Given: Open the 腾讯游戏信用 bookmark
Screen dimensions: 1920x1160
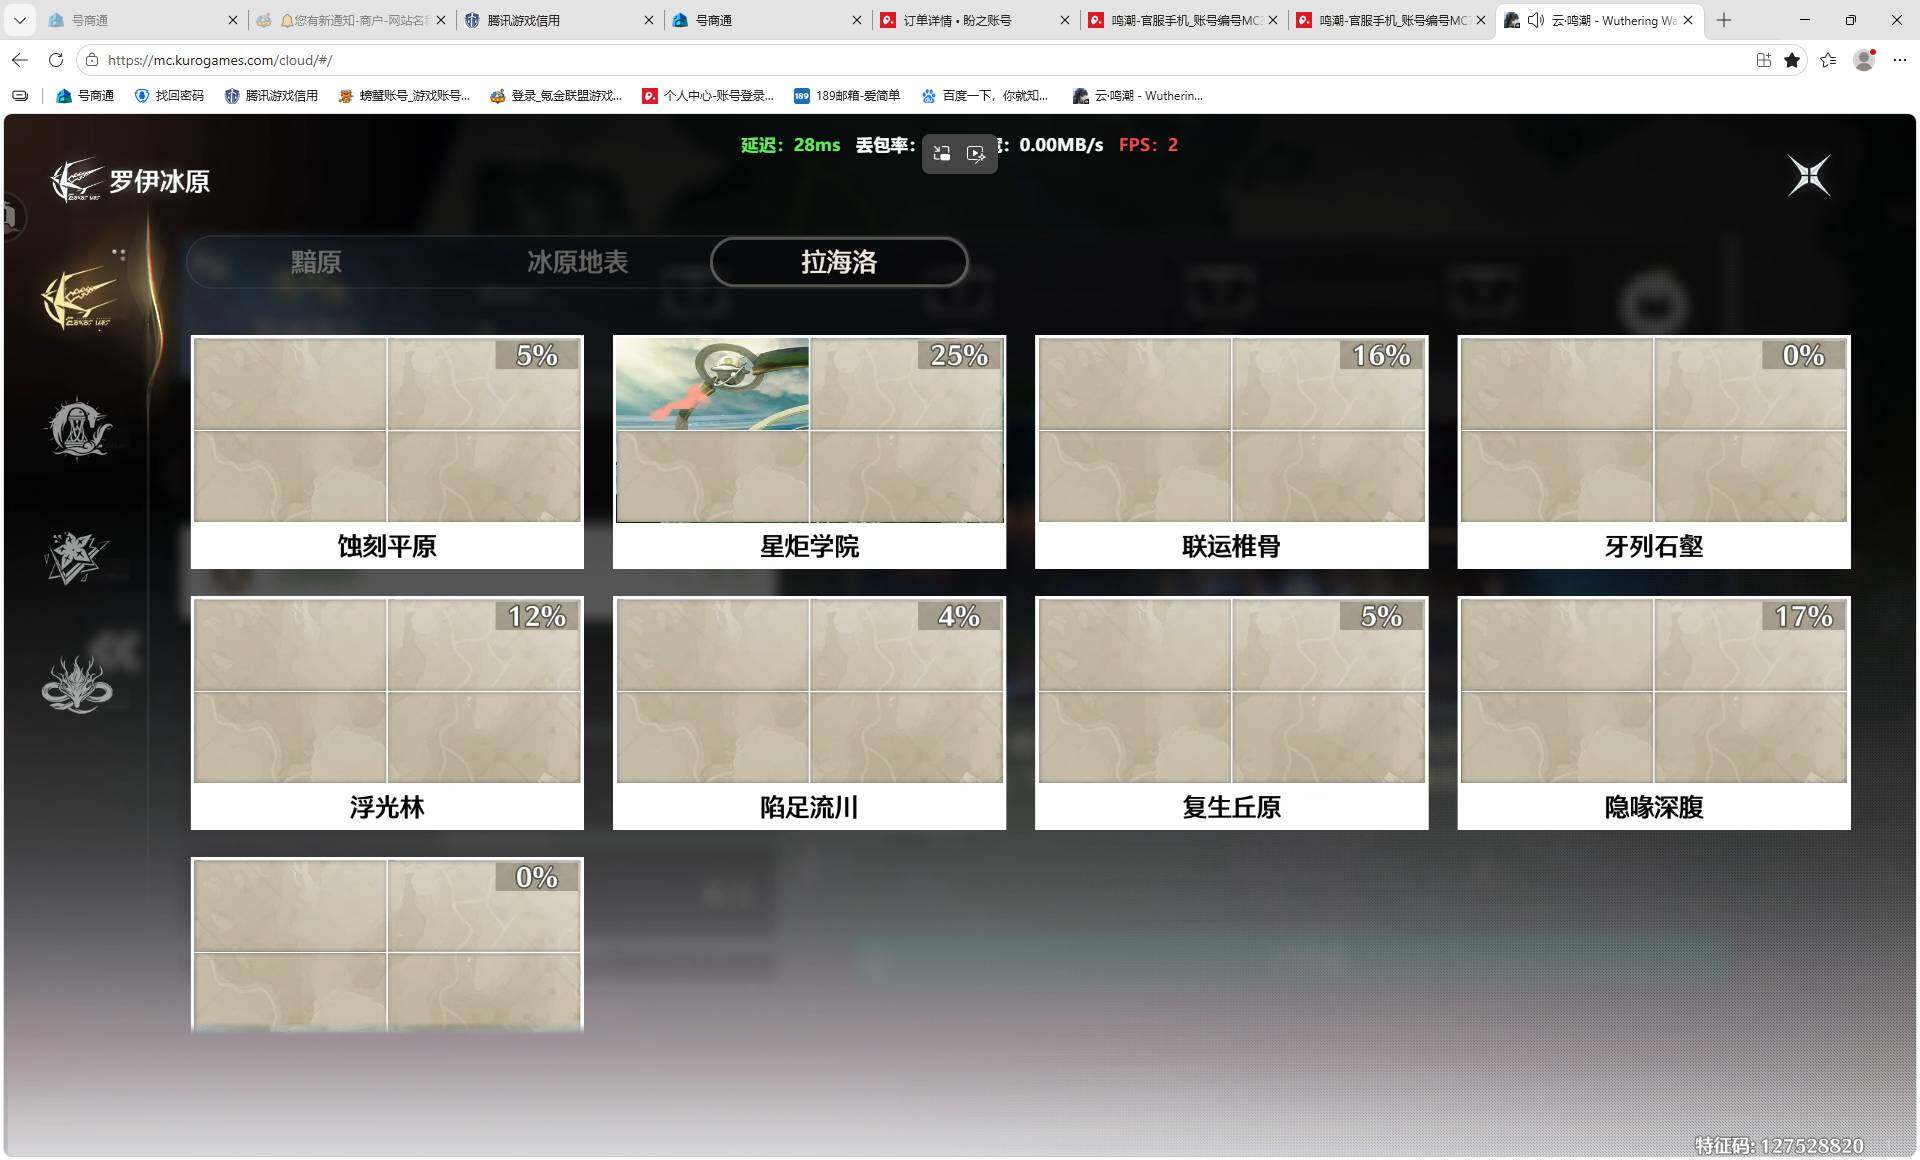Looking at the screenshot, I should (271, 96).
